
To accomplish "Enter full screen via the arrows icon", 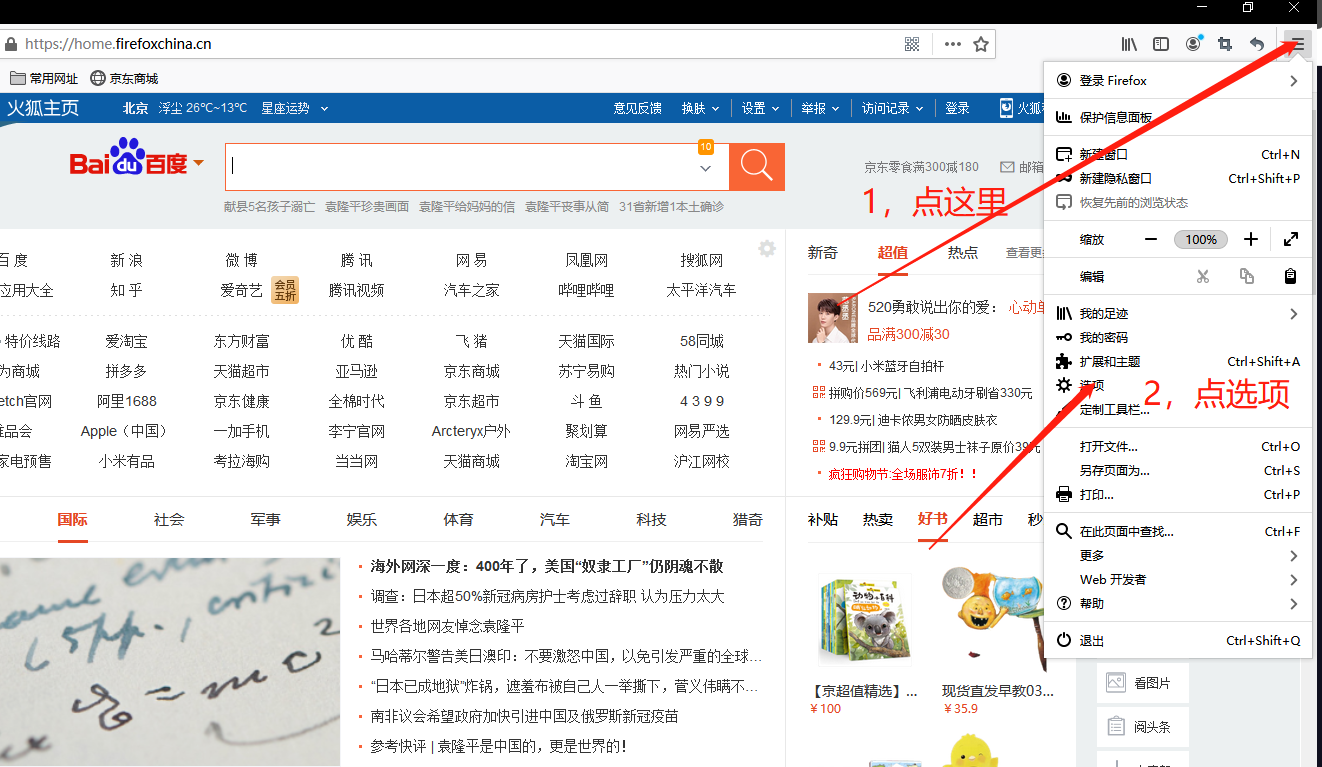I will [x=1291, y=239].
